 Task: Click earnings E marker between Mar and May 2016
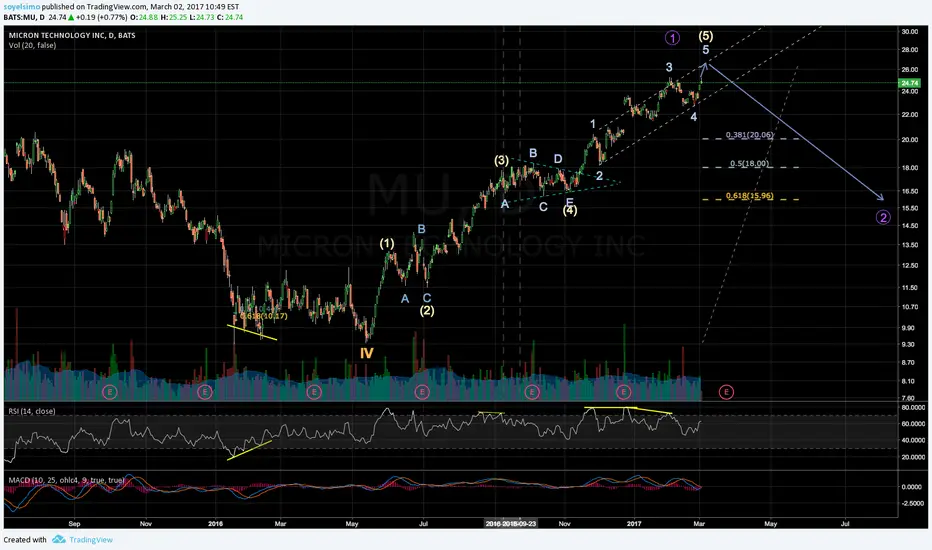[x=314, y=392]
